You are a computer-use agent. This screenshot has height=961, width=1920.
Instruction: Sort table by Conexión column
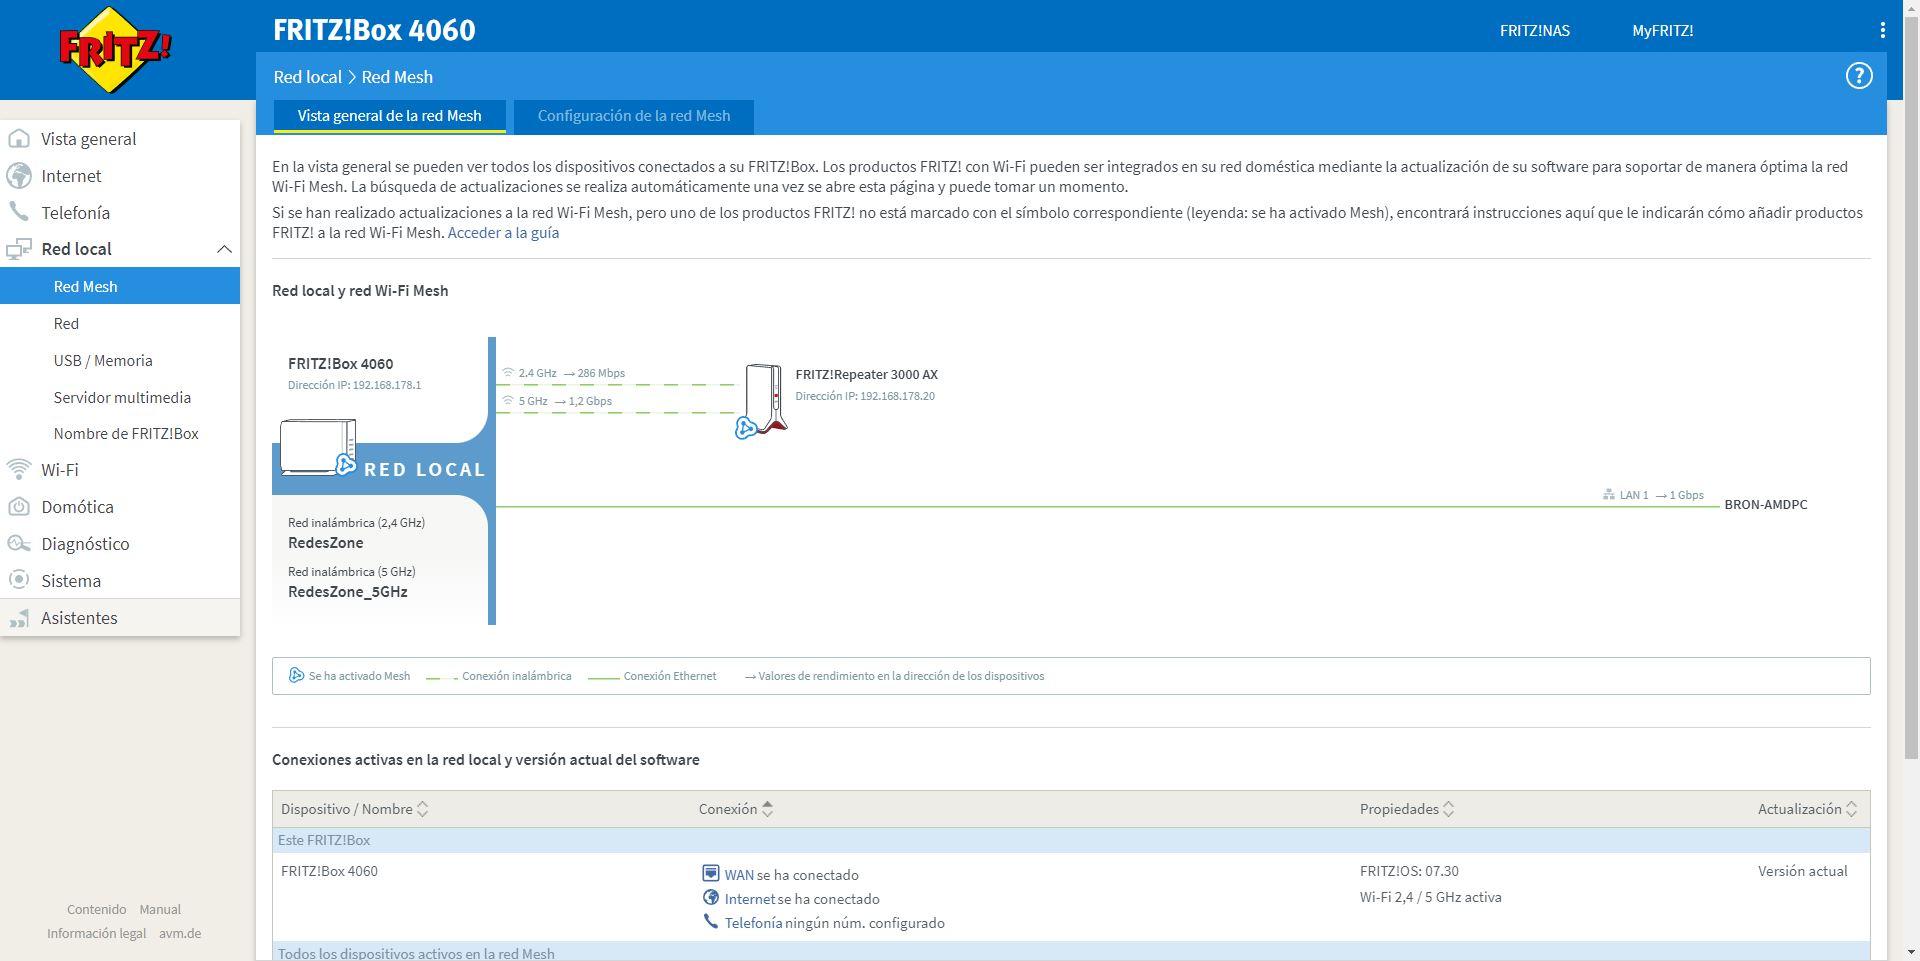tap(767, 809)
